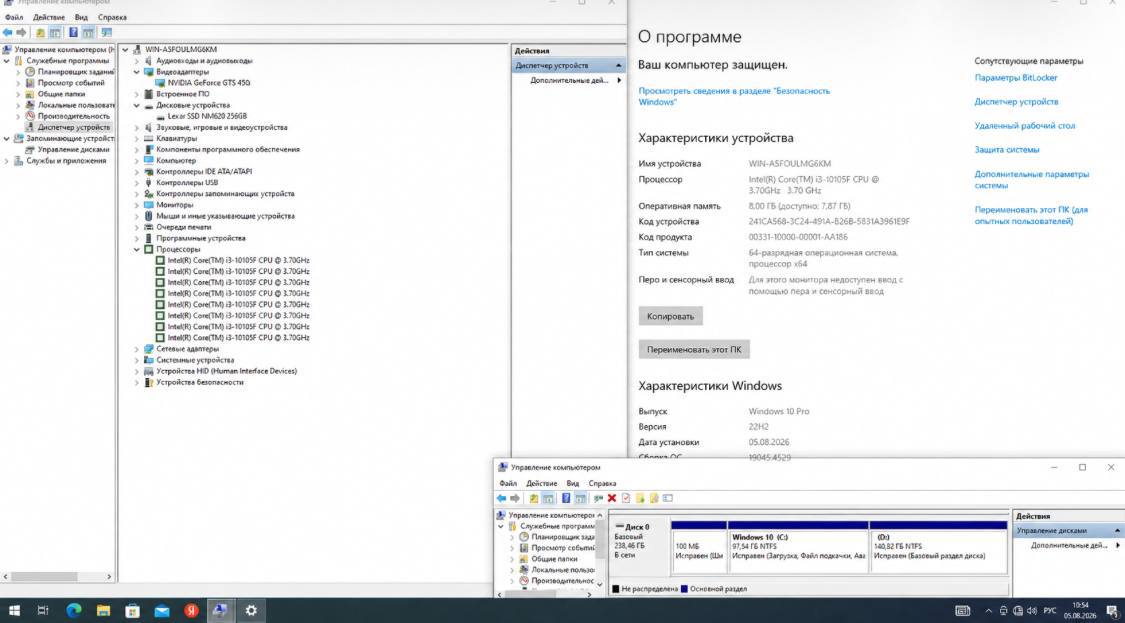Open Yandex browser from taskbar

(190, 611)
